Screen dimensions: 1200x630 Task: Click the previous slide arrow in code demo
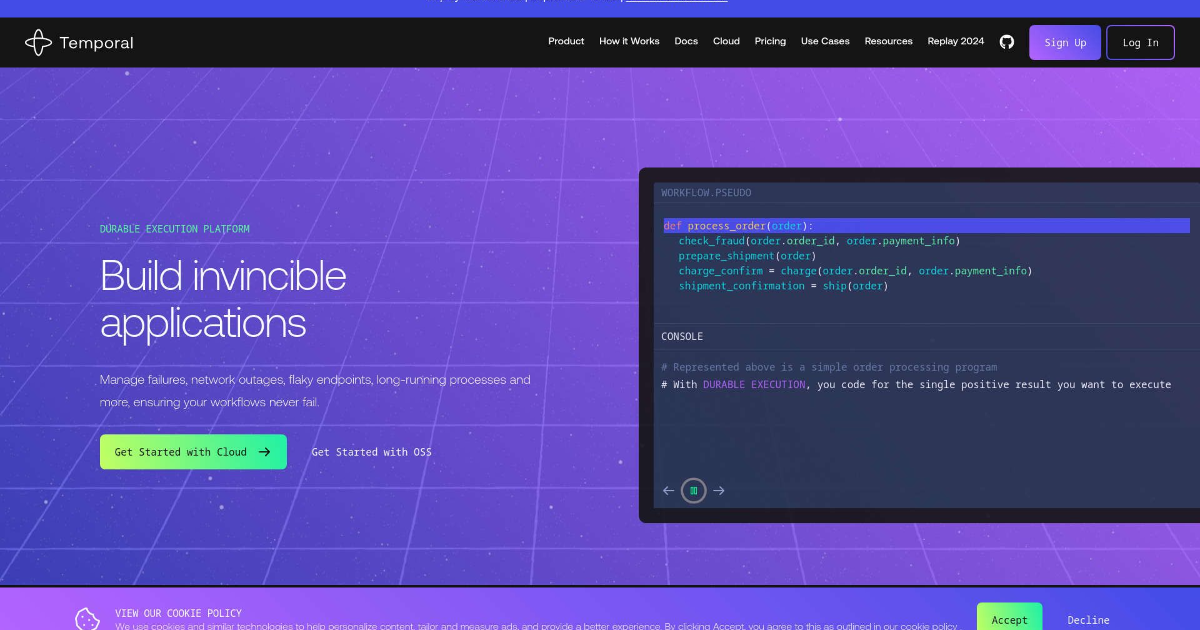[669, 490]
